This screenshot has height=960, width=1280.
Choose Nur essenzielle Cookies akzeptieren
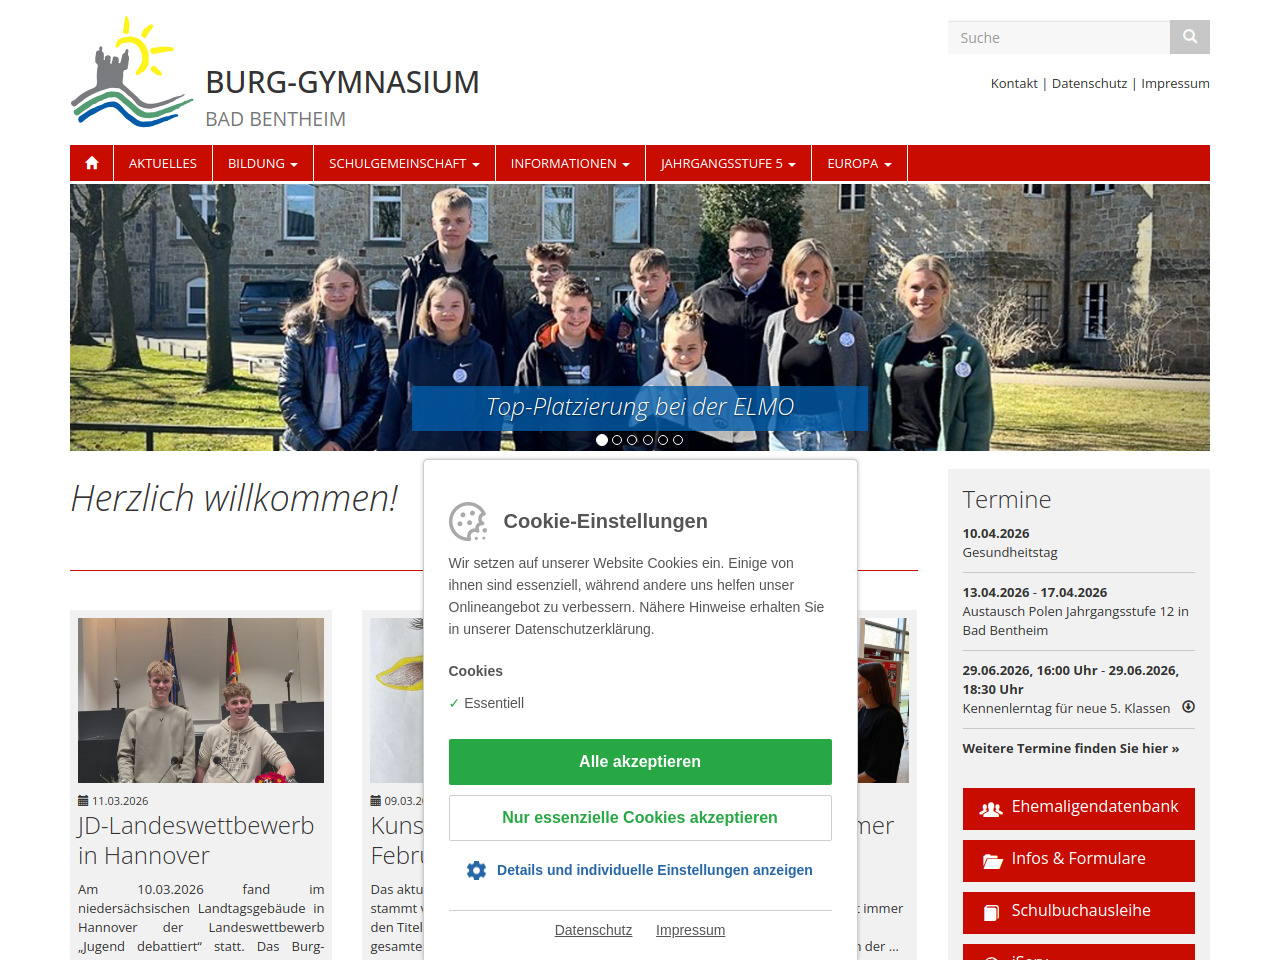[x=640, y=818]
